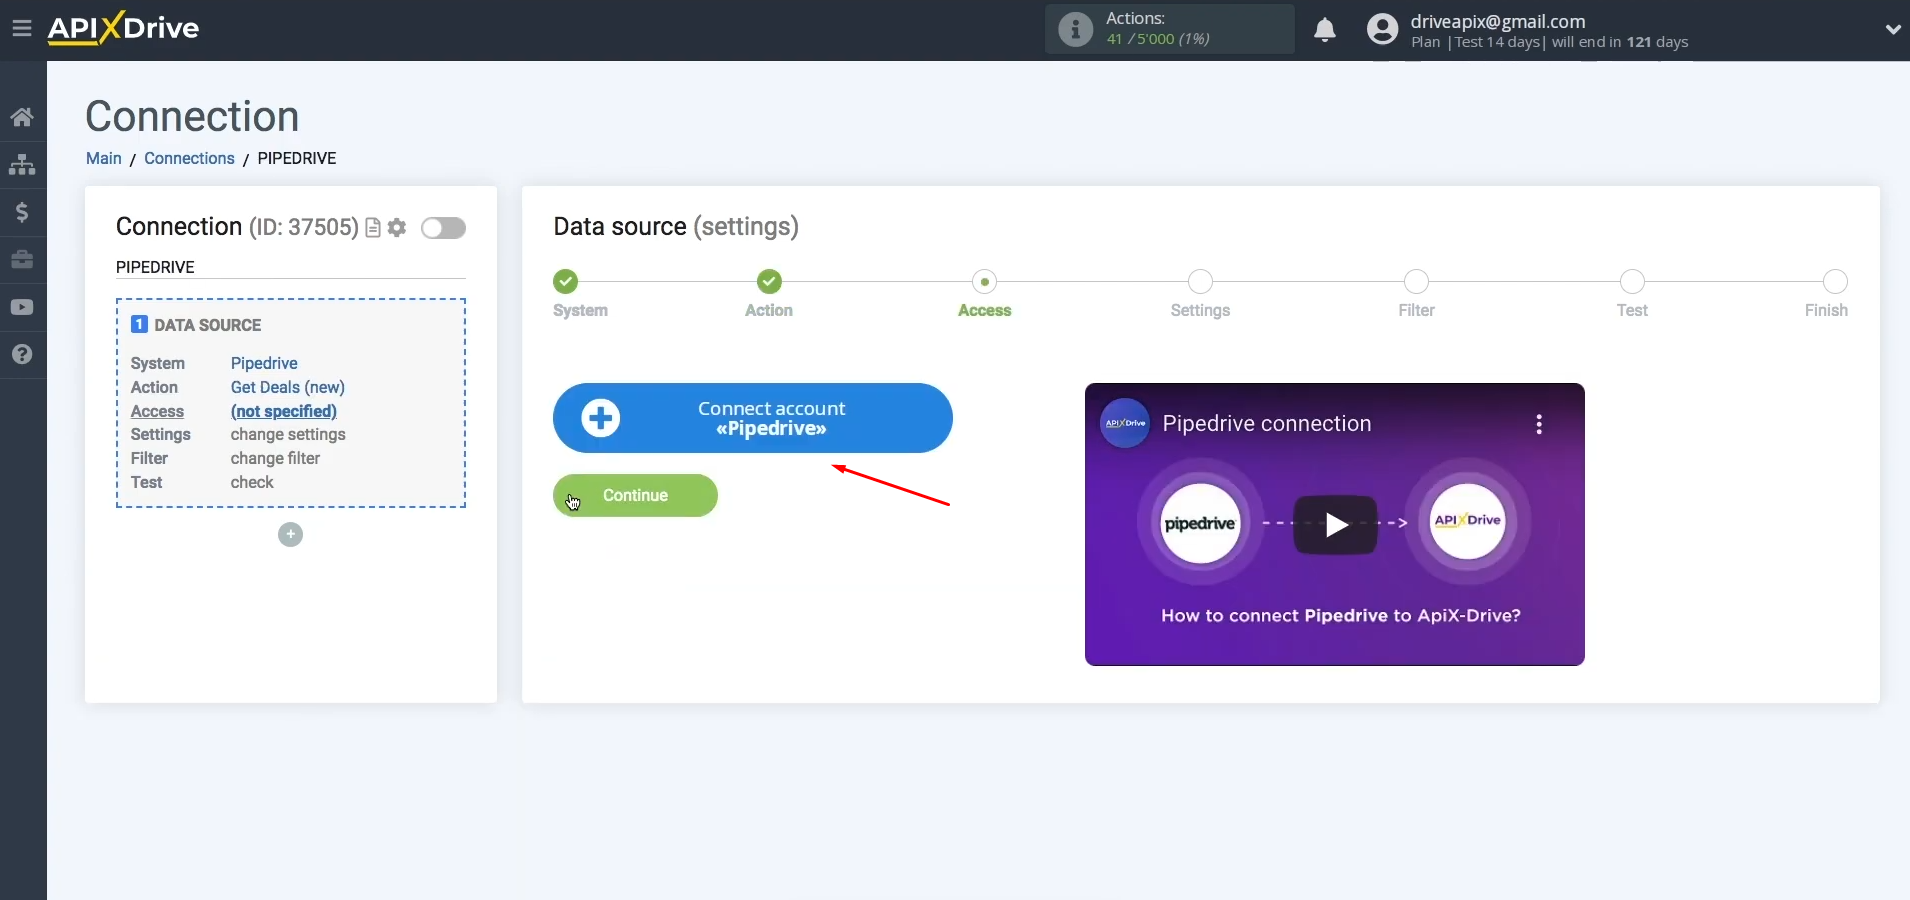The height and width of the screenshot is (900, 1910).
Task: Select the Test step
Action: point(1633,282)
